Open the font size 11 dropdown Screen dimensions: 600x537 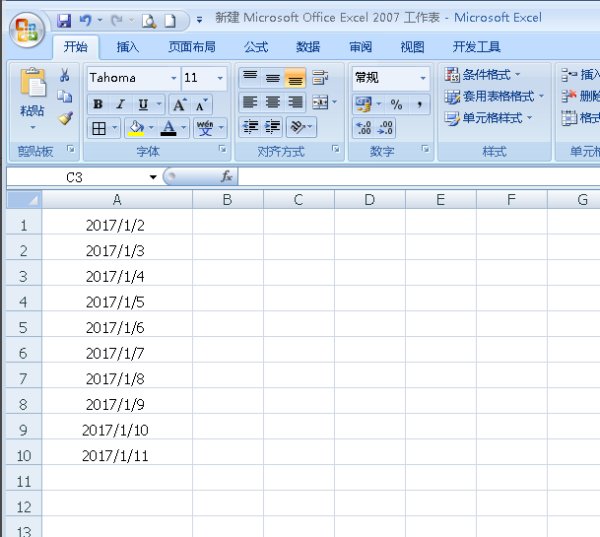click(x=220, y=78)
